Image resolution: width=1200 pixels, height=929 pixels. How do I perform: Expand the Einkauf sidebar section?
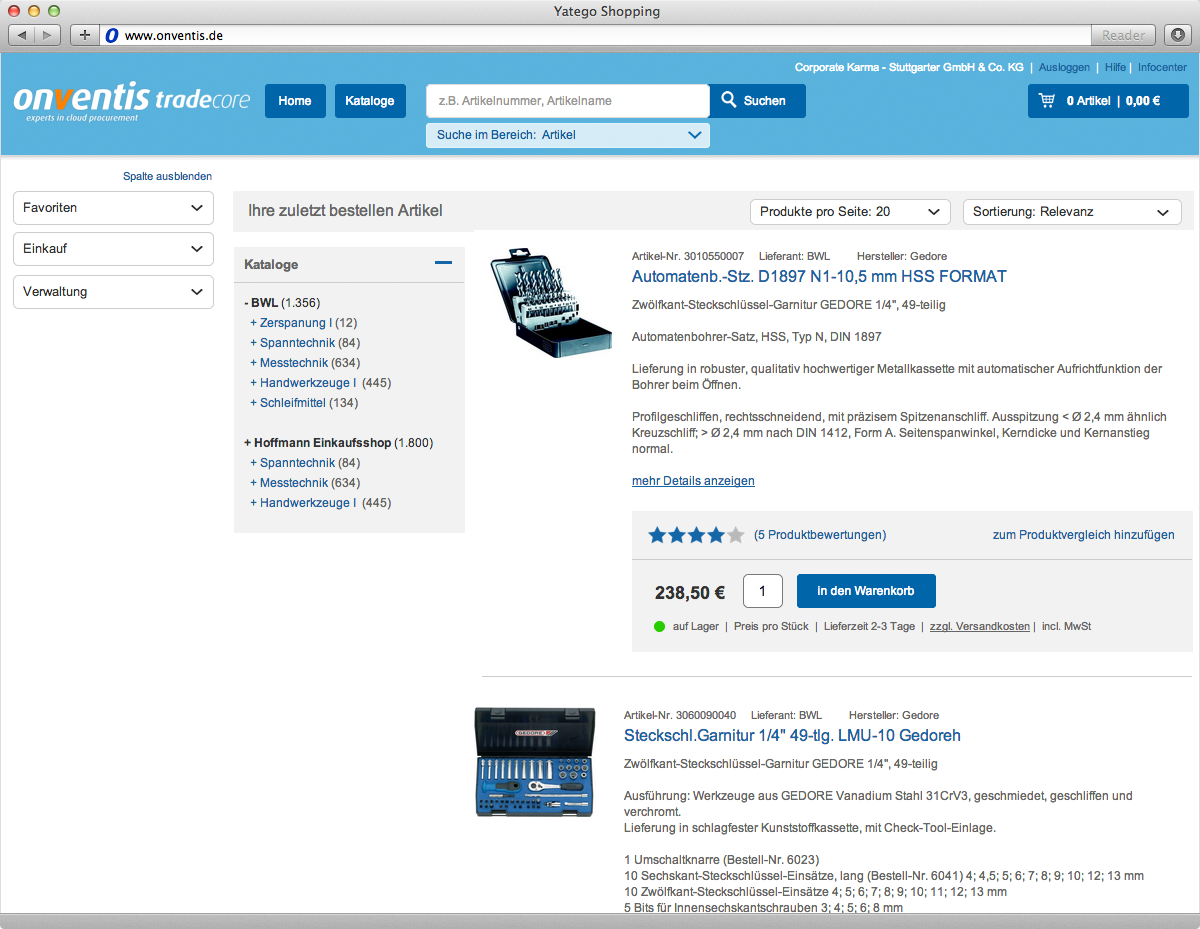tap(113, 249)
